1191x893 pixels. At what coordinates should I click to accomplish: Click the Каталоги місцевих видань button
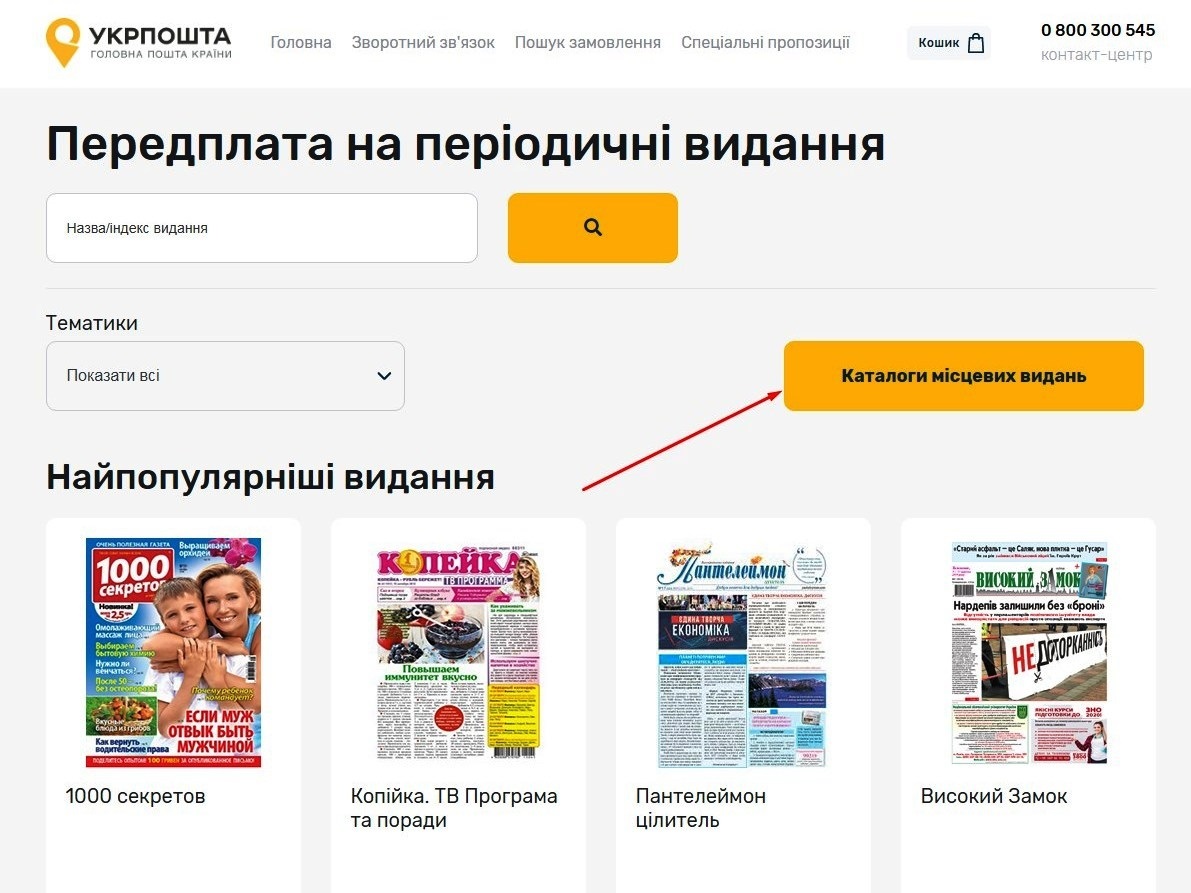pyautogui.click(x=964, y=375)
